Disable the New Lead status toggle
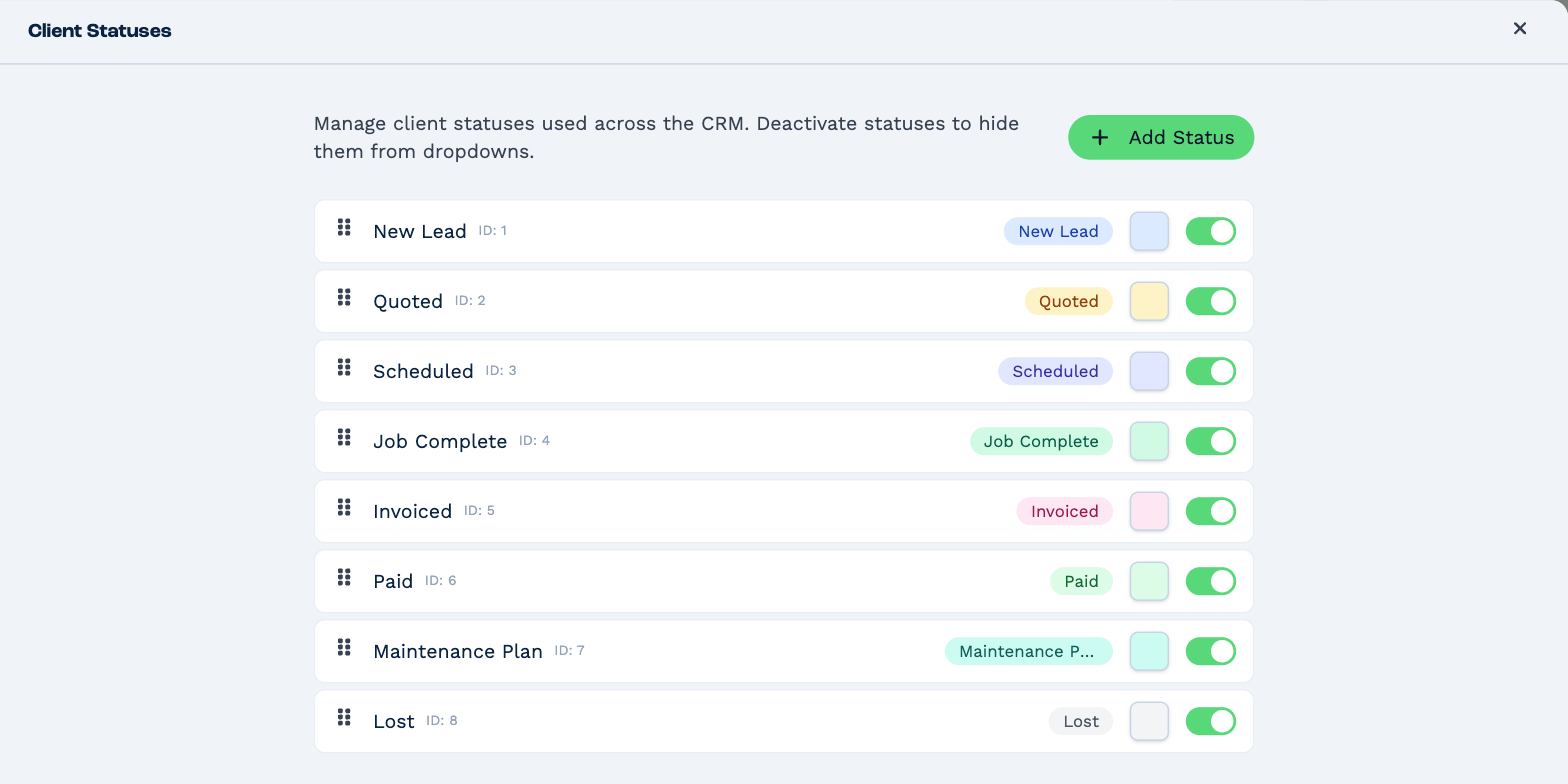 pyautogui.click(x=1211, y=231)
